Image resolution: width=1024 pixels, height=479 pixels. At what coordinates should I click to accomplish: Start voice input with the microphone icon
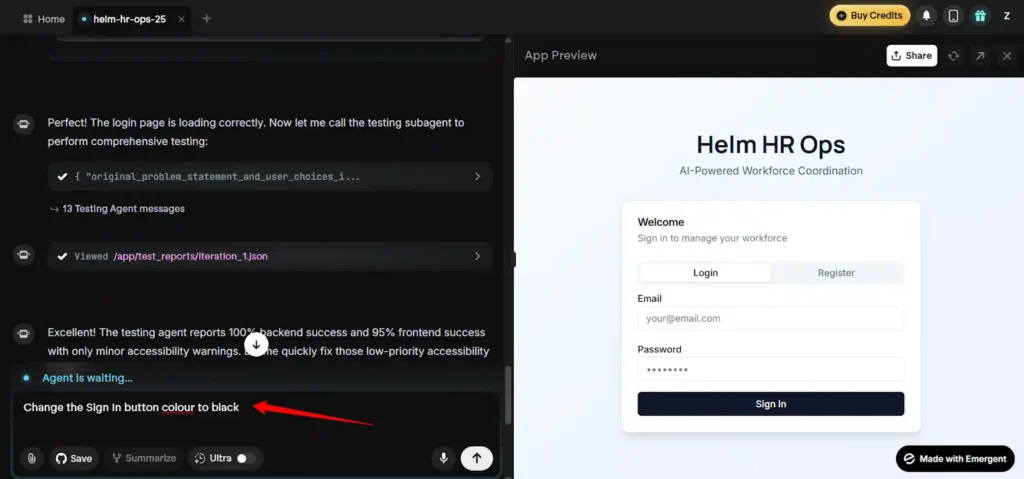[x=443, y=458]
